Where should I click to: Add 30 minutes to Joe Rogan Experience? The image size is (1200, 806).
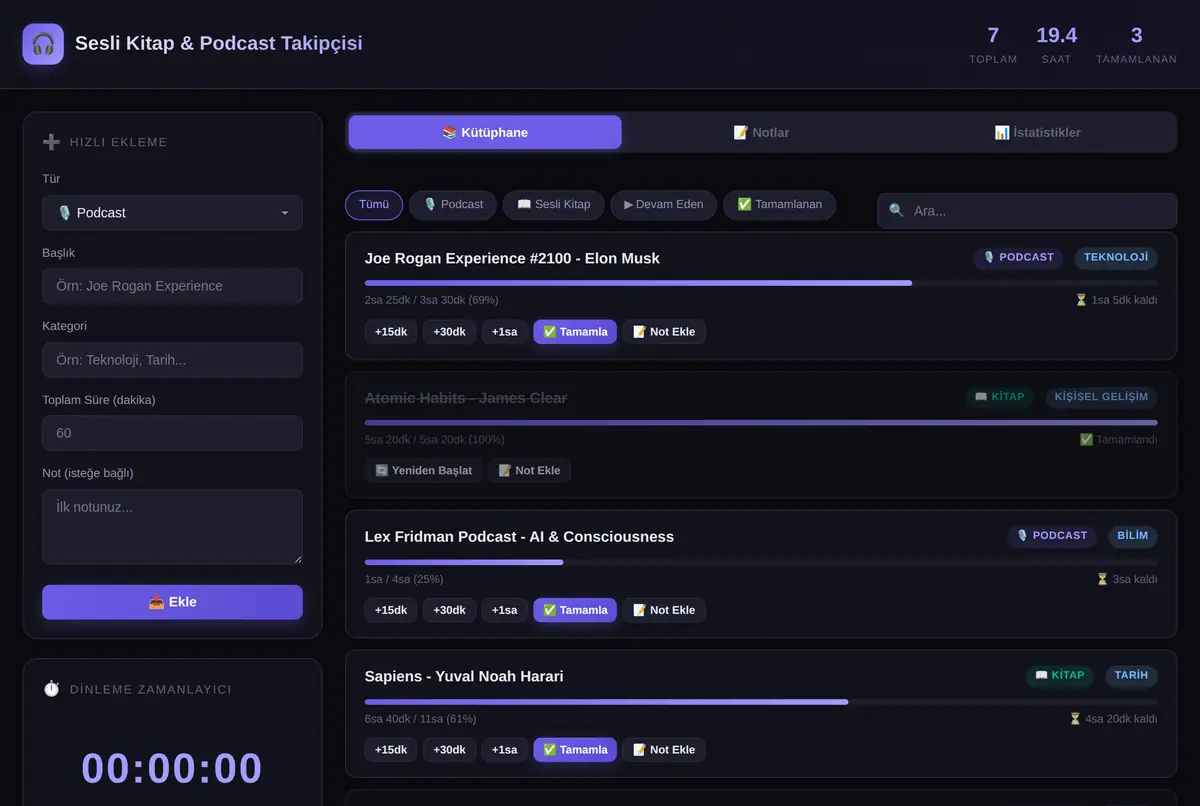449,332
